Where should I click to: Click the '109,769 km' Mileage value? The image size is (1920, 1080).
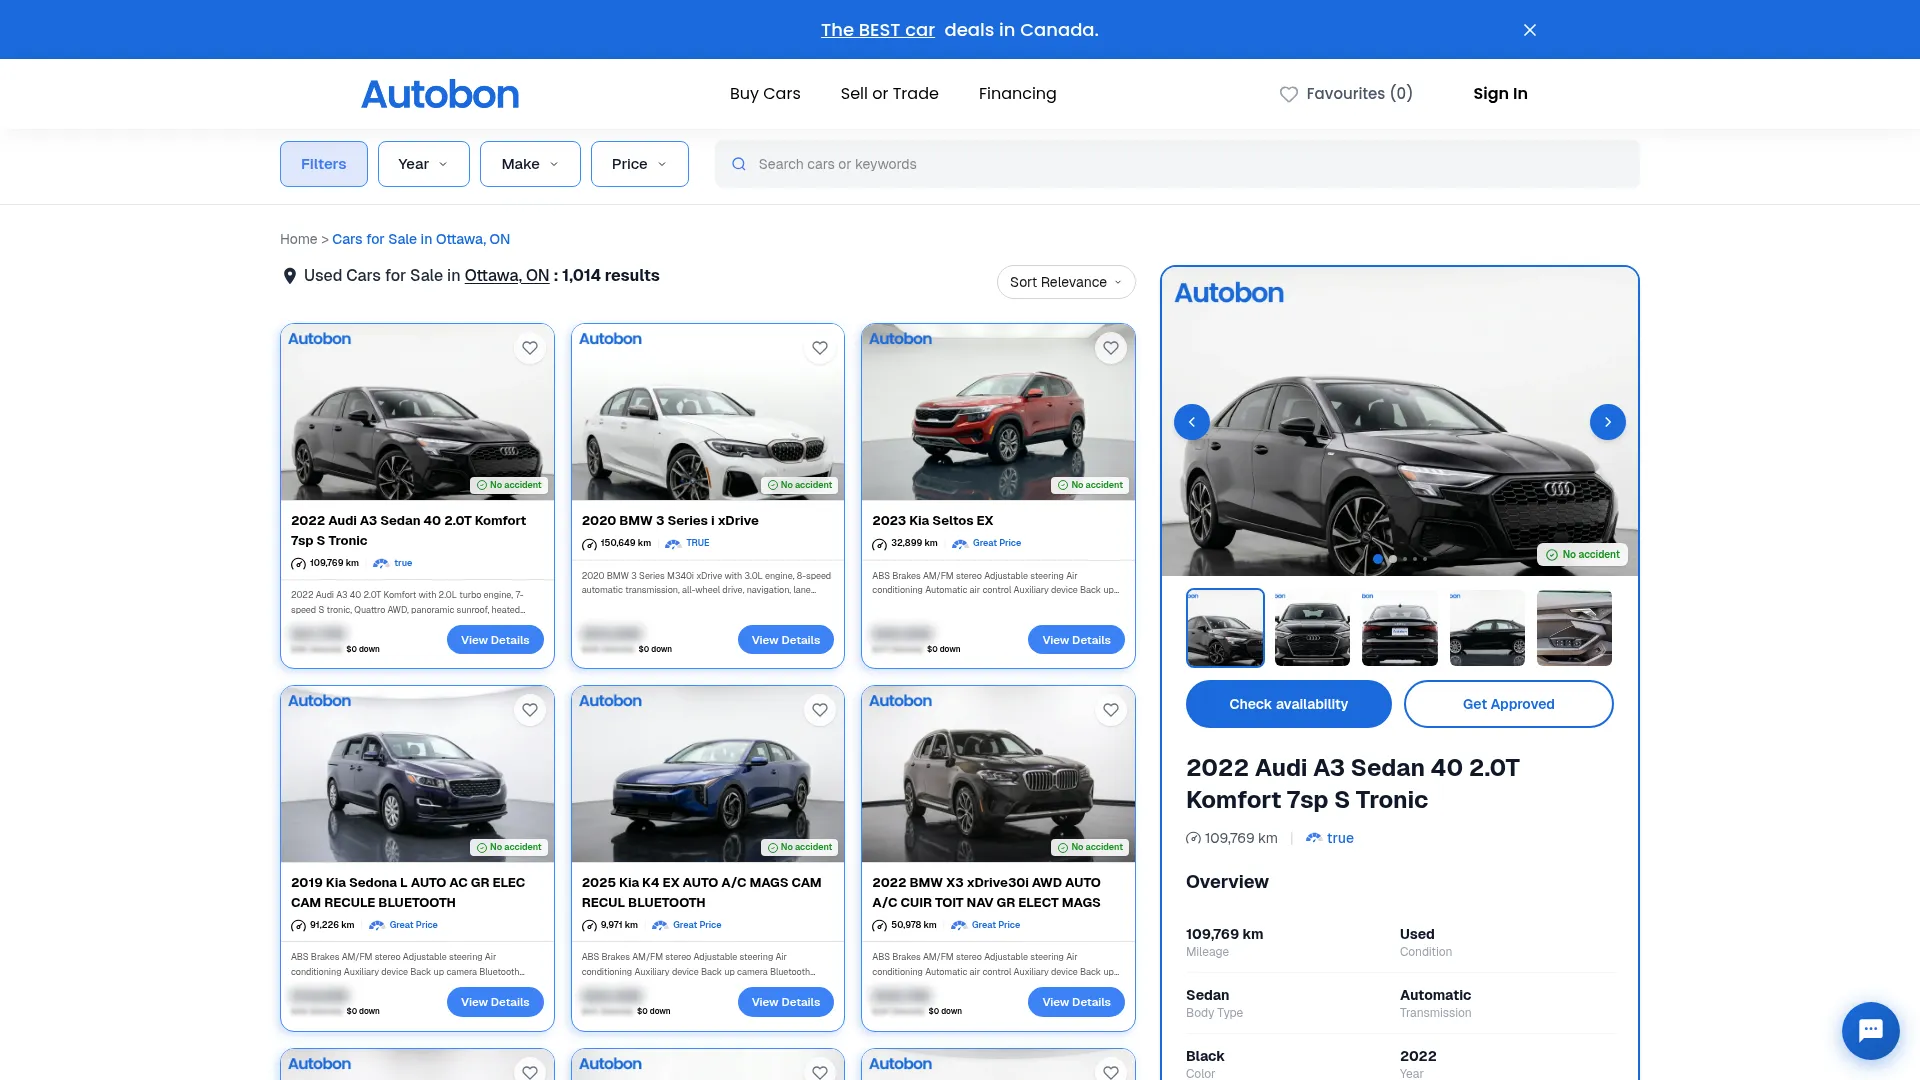coord(1224,934)
